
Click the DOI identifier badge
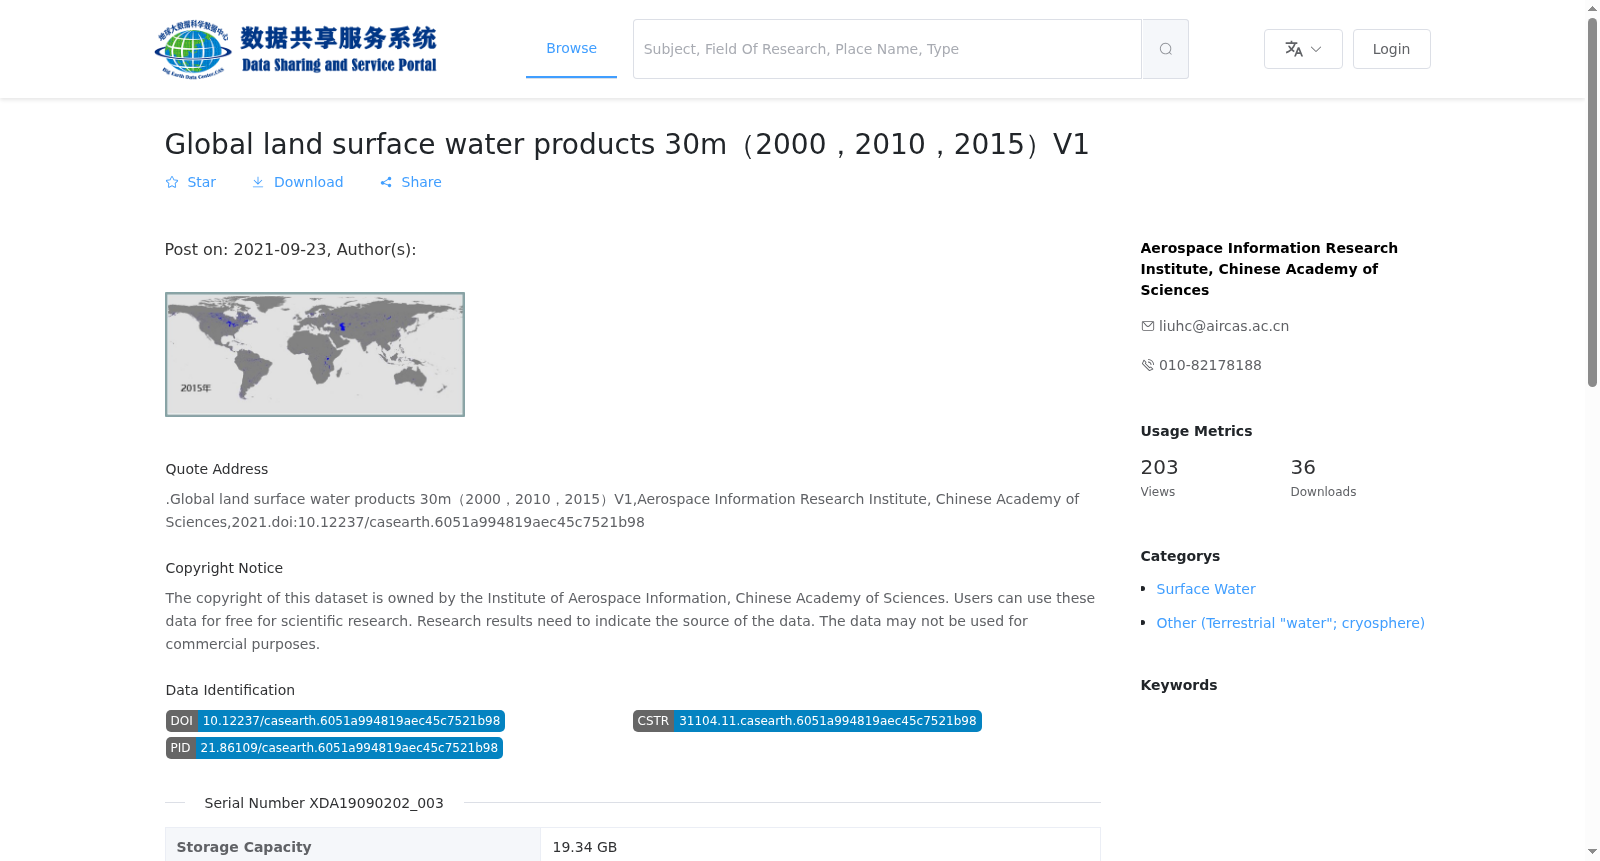[x=335, y=721]
